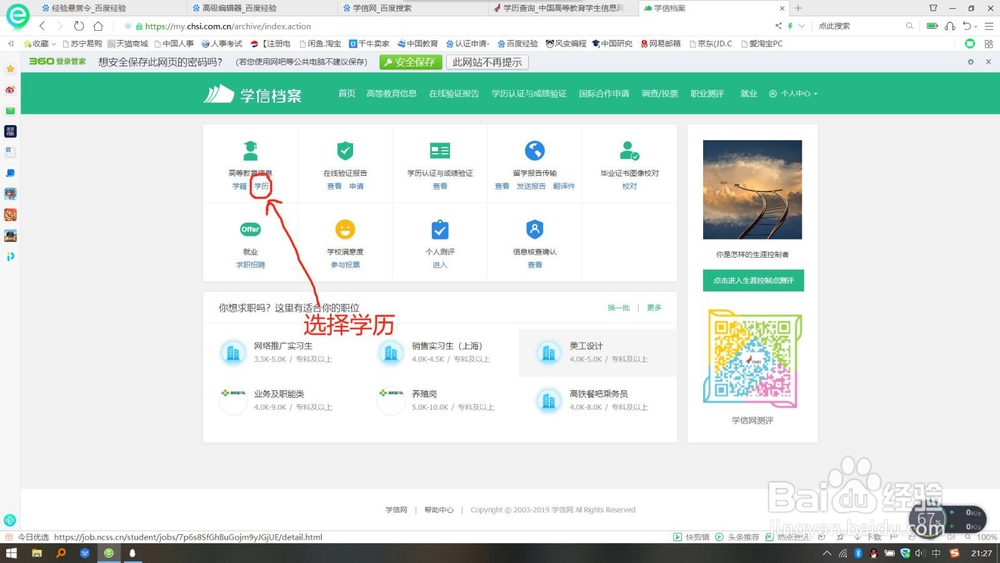Open 职业测评 in top navigation
This screenshot has height=563, width=1000.
pyautogui.click(x=707, y=94)
